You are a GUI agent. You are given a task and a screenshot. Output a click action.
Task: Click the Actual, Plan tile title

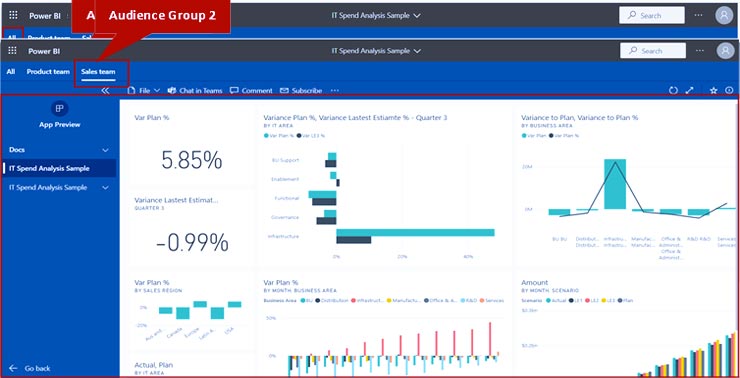pyautogui.click(x=153, y=365)
